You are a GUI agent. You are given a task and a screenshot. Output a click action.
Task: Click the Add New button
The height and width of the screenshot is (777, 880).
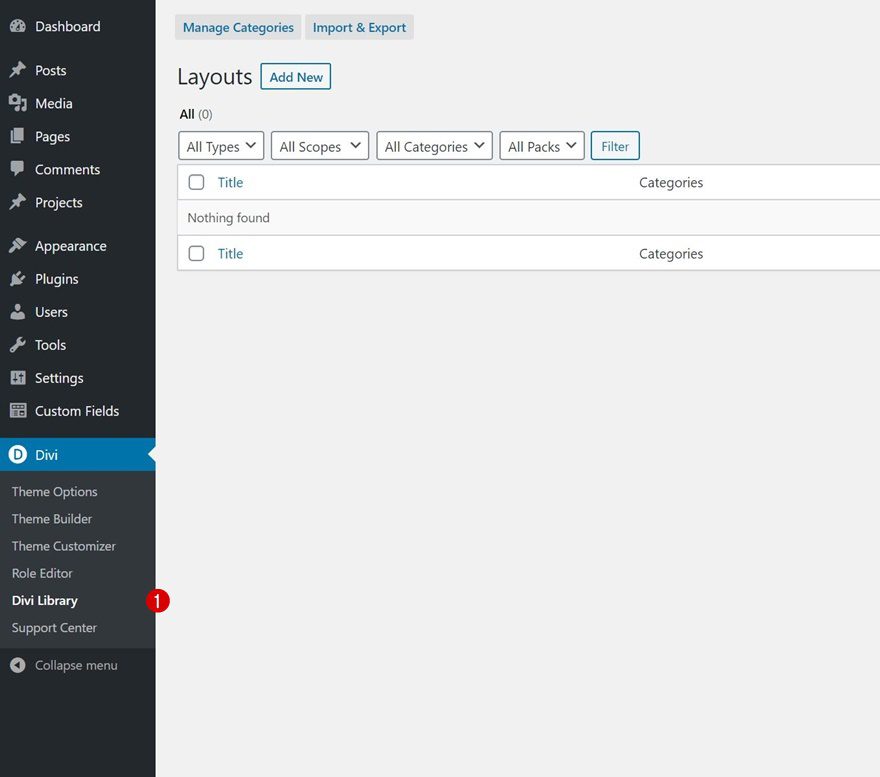[295, 76]
